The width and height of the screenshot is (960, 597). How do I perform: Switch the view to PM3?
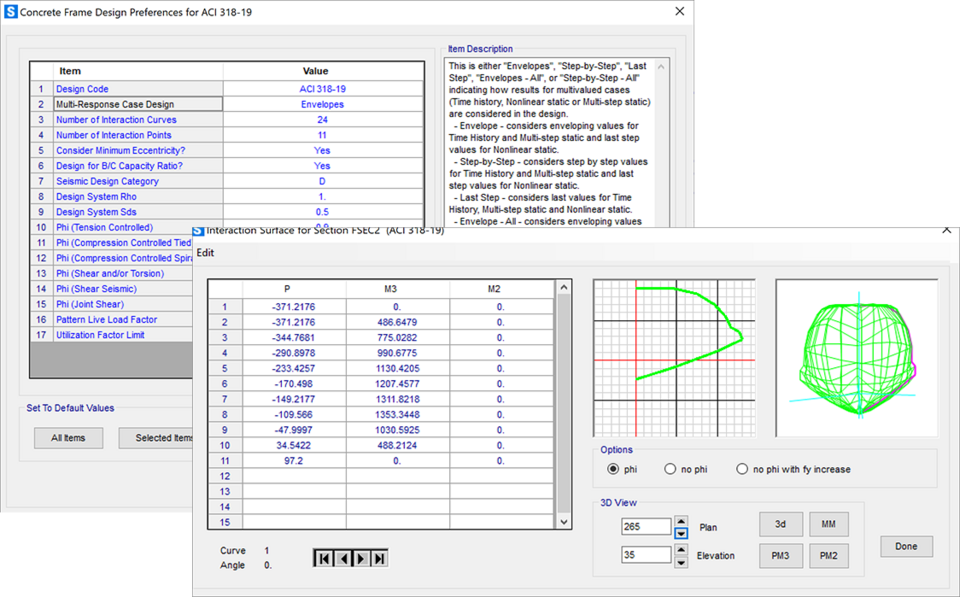tap(781, 556)
